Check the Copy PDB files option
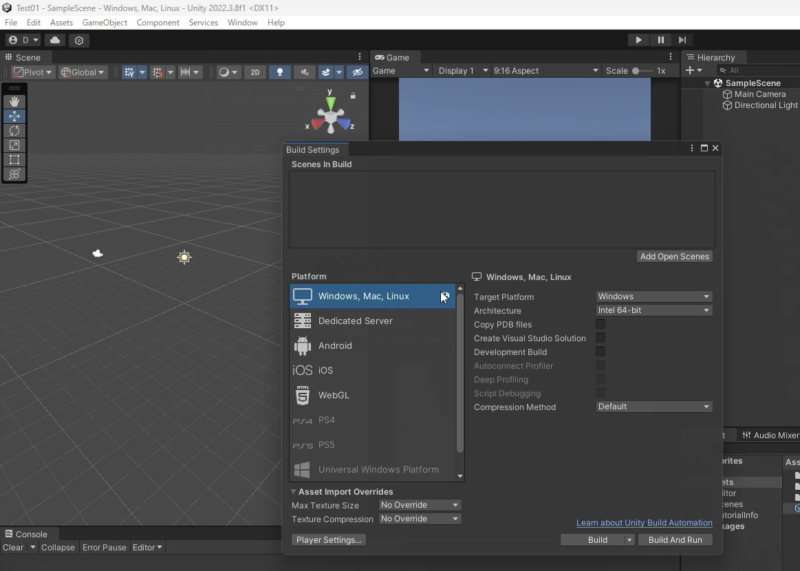The width and height of the screenshot is (800, 571). point(601,324)
